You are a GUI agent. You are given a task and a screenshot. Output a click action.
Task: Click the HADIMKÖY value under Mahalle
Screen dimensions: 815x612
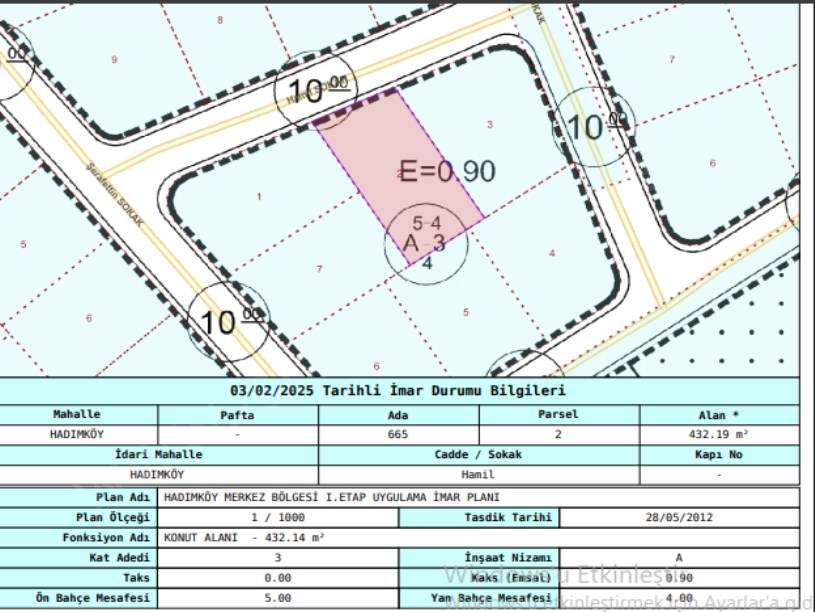pyautogui.click(x=77, y=435)
